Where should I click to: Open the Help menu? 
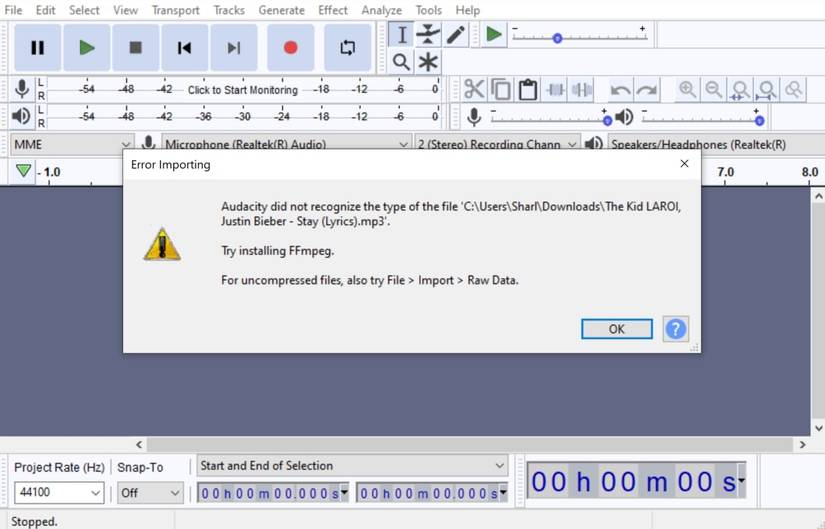click(468, 10)
